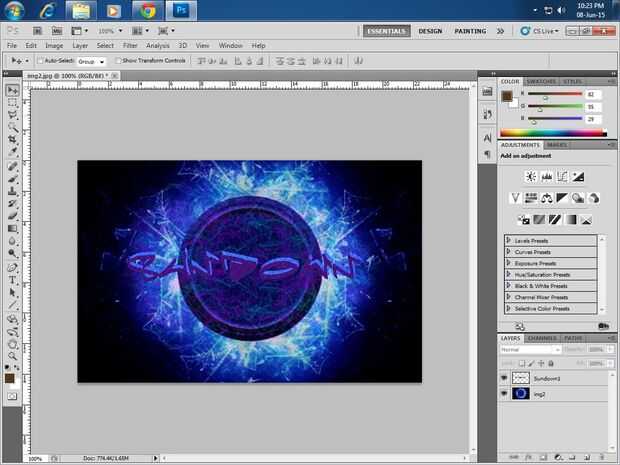The height and width of the screenshot is (465, 620).
Task: Select the Move tool in the toolbox
Action: click(x=13, y=91)
